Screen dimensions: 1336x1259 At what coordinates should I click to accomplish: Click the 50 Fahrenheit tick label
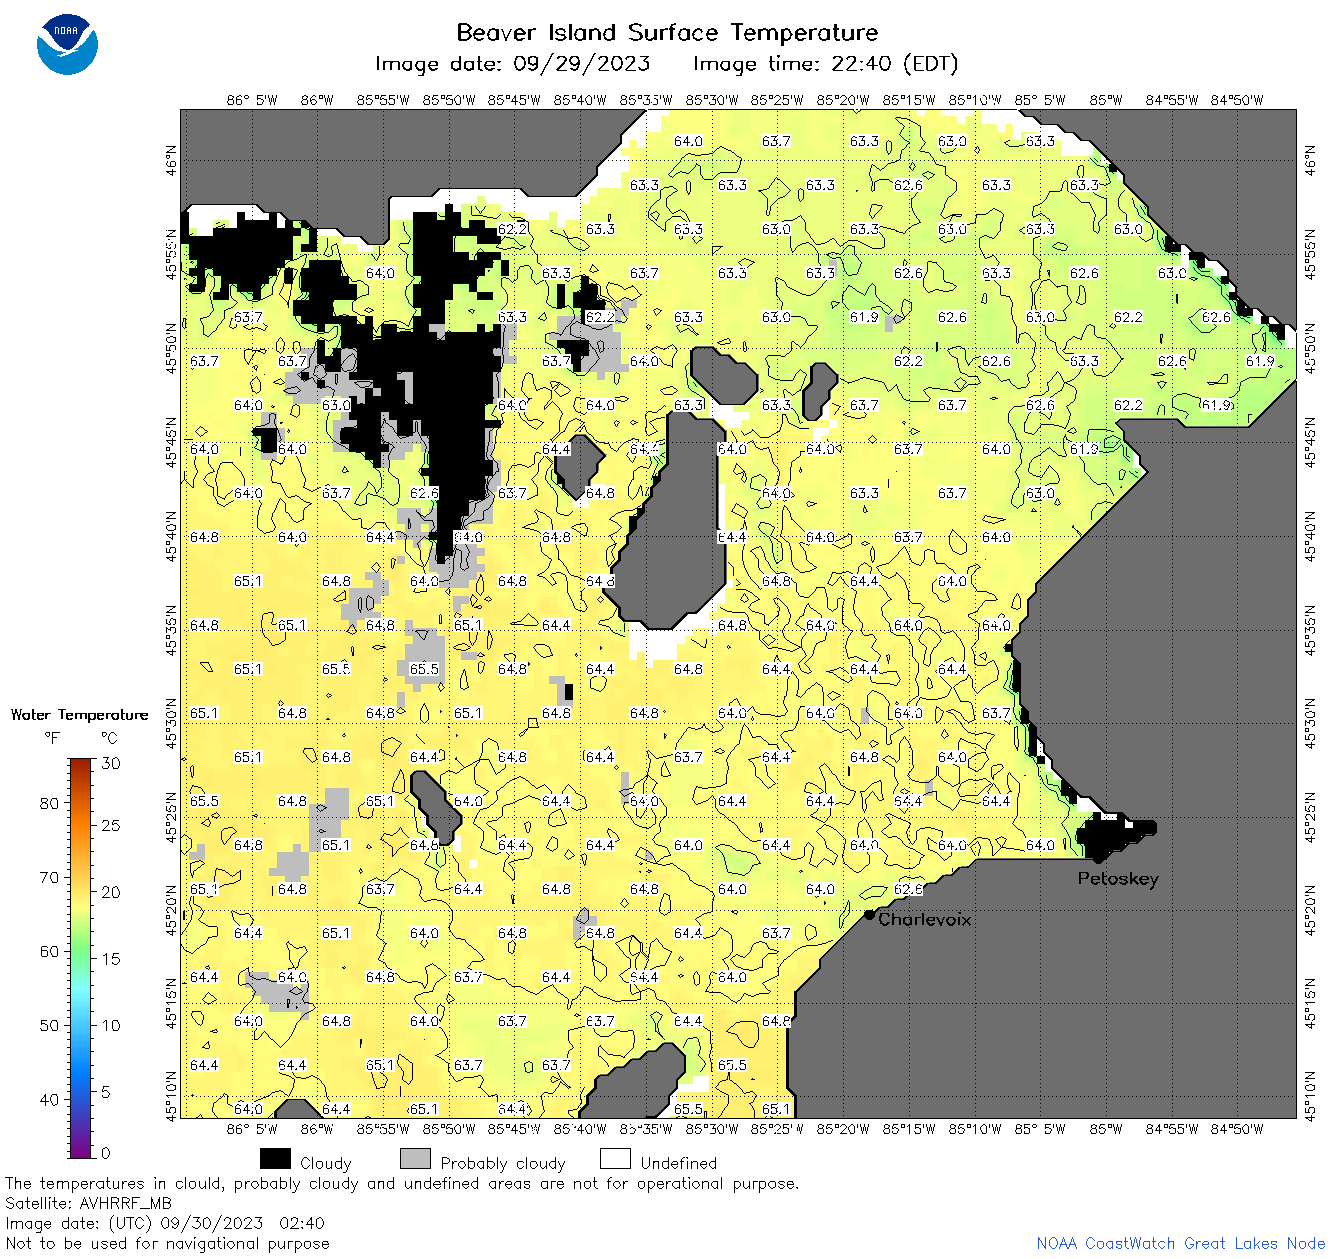[x=49, y=1025]
